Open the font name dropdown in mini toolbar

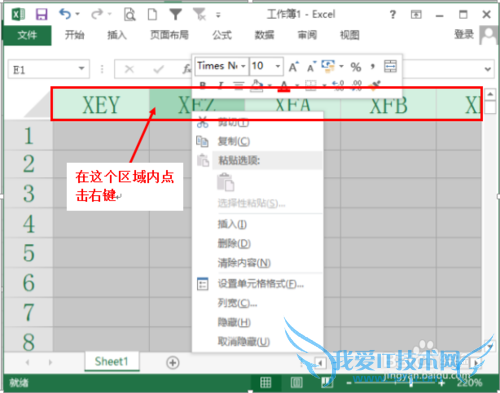(243, 66)
